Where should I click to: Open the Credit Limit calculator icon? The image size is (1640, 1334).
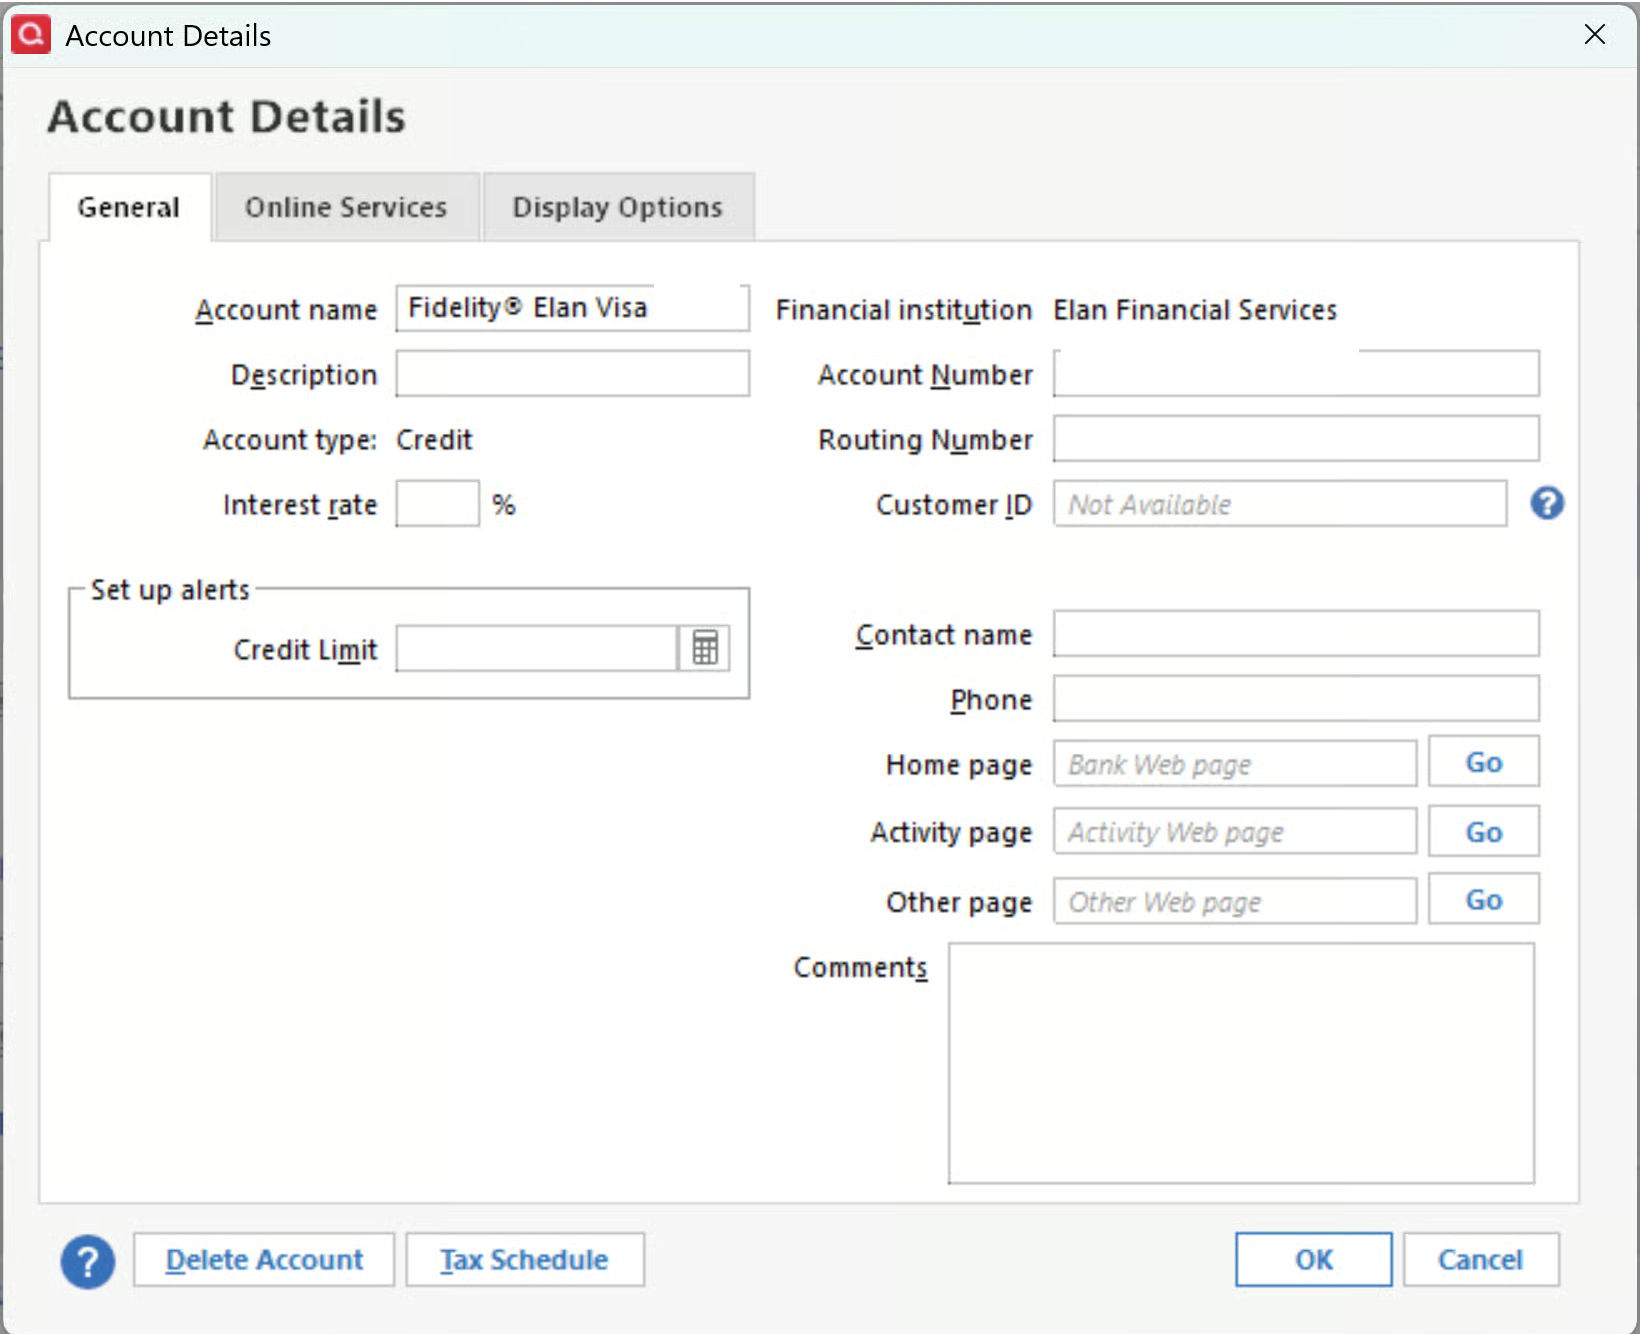[x=705, y=648]
